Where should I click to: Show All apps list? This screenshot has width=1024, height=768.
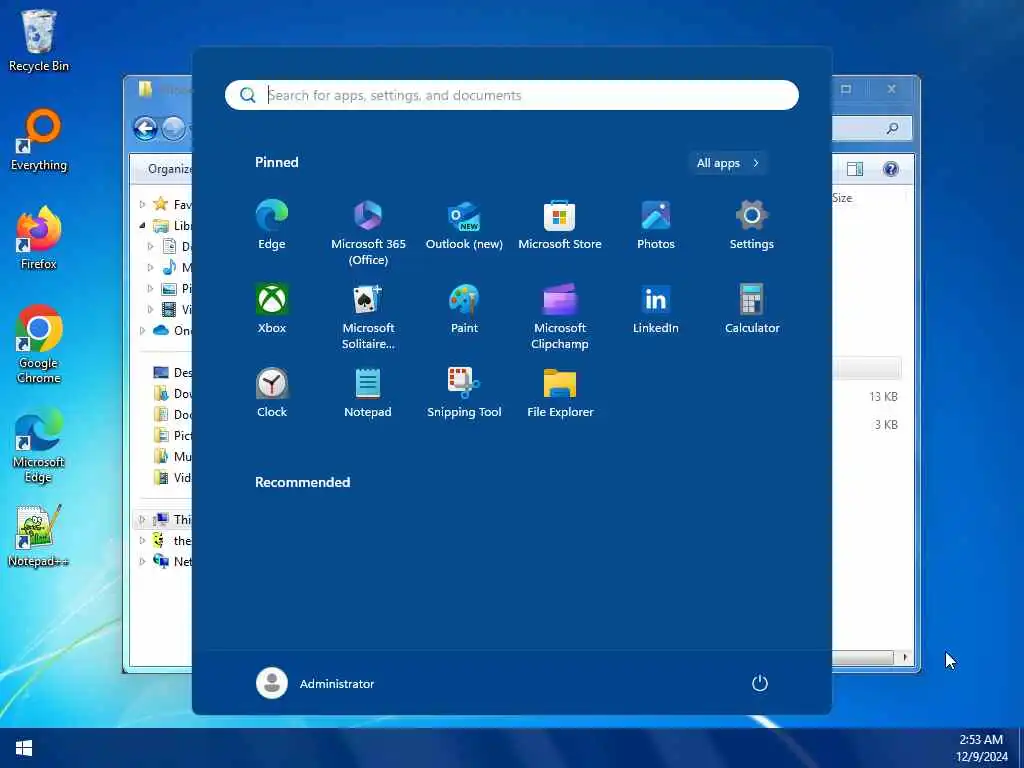728,163
